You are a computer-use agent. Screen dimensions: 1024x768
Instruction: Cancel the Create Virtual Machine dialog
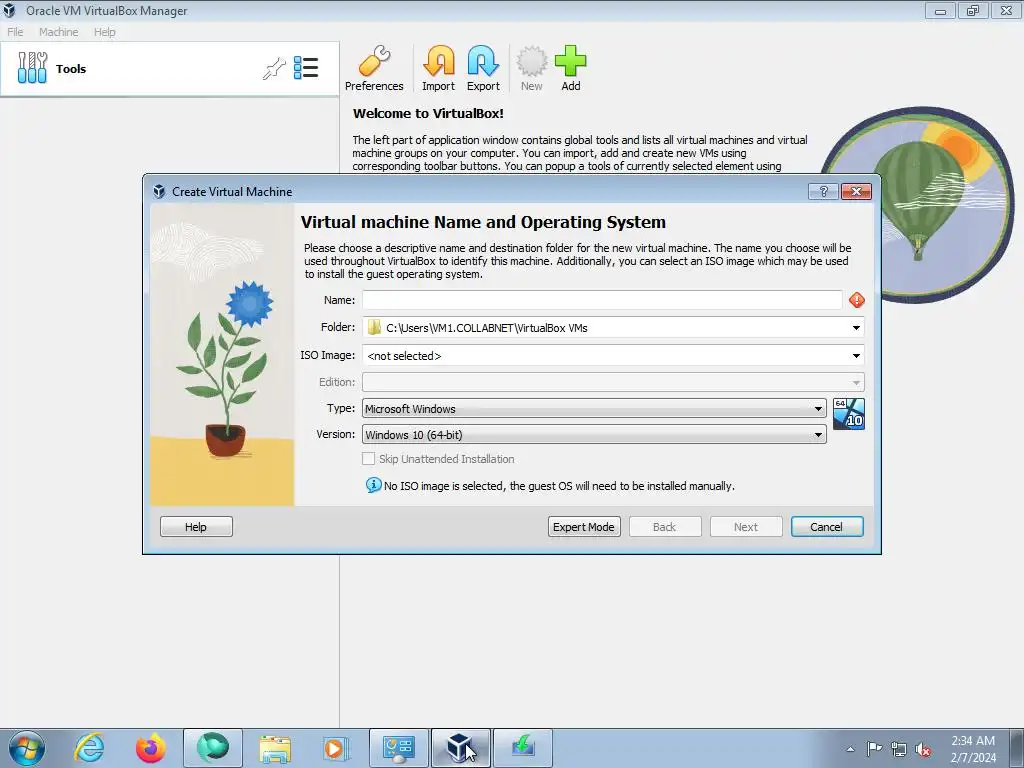coord(827,527)
